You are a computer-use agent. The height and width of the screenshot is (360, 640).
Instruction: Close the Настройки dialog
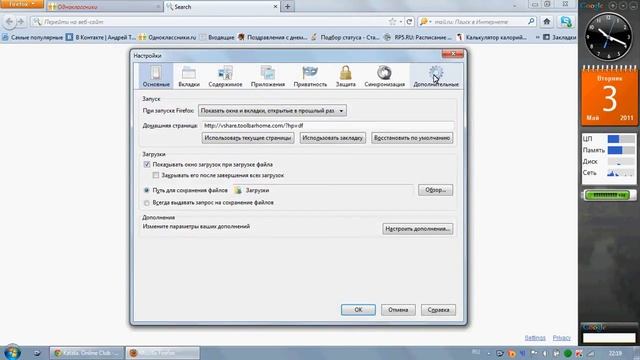tap(453, 54)
